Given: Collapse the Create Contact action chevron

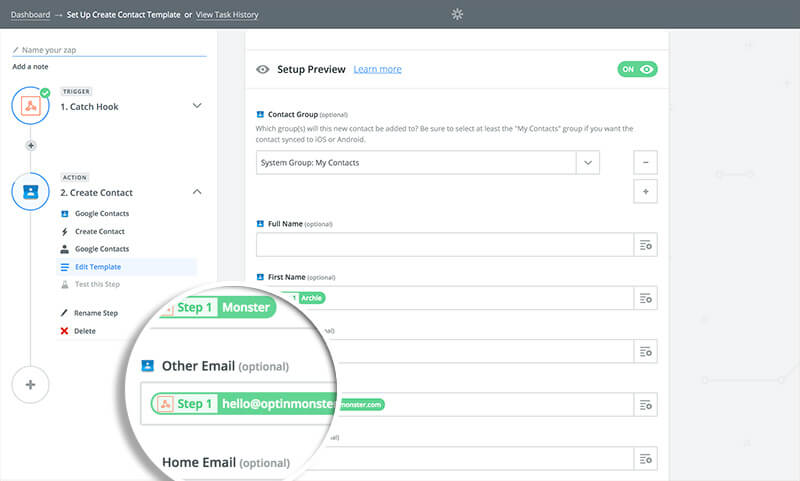Looking at the screenshot, I should (197, 192).
